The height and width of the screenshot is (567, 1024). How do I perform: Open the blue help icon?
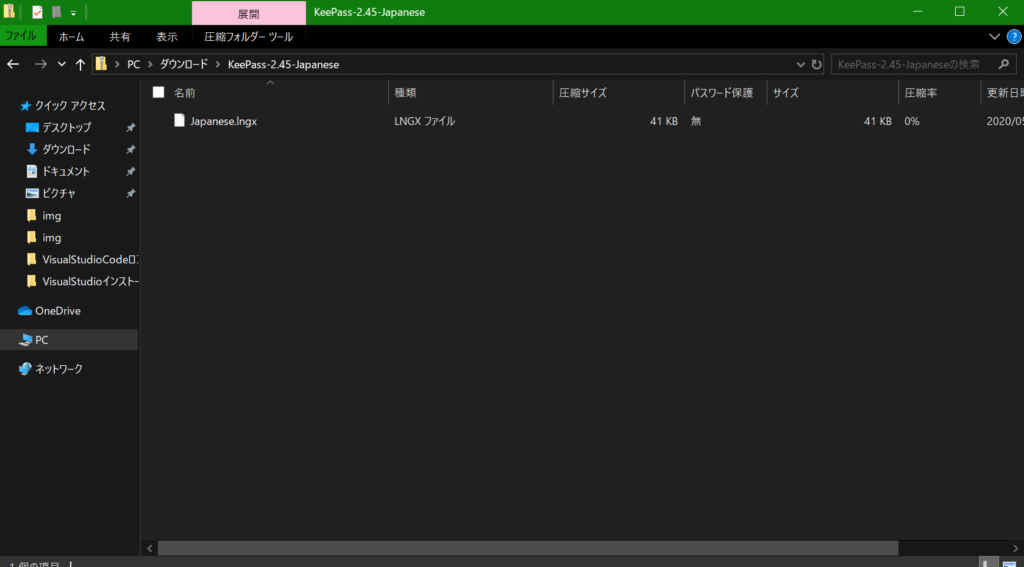point(1013,37)
